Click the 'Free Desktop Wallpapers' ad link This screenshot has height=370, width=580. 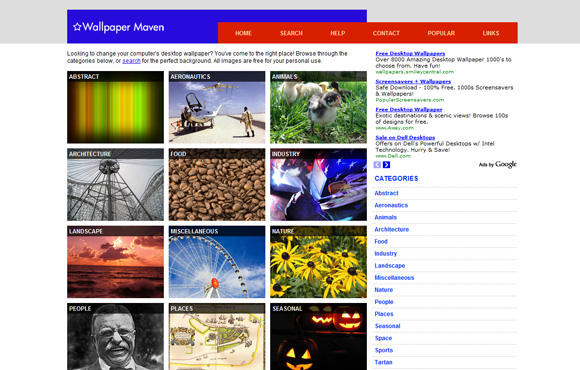(410, 53)
